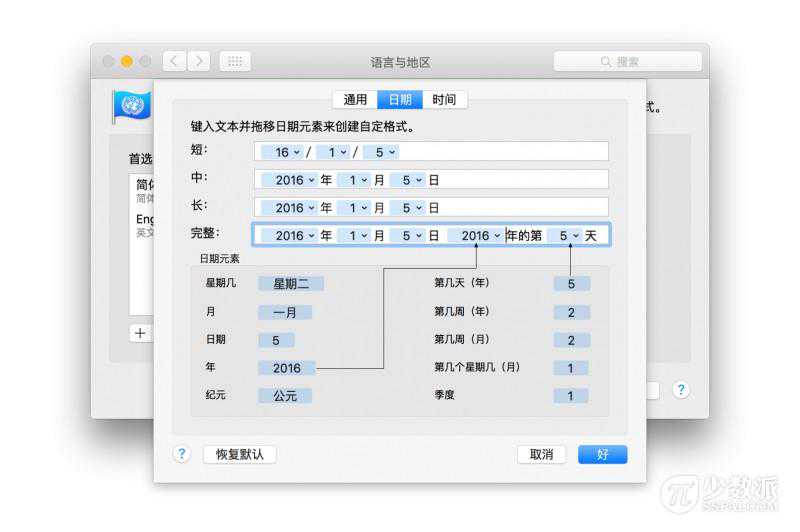Open the day 5 dropdown in the 中 row
800x532 pixels.
408,180
